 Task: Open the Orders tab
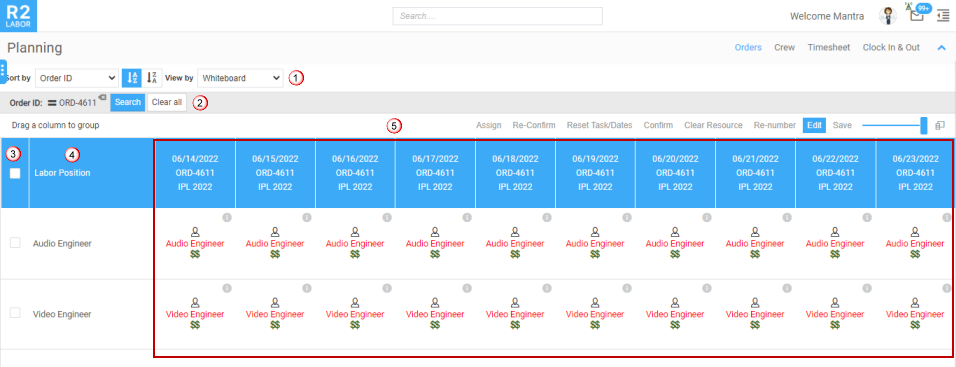pyautogui.click(x=748, y=47)
